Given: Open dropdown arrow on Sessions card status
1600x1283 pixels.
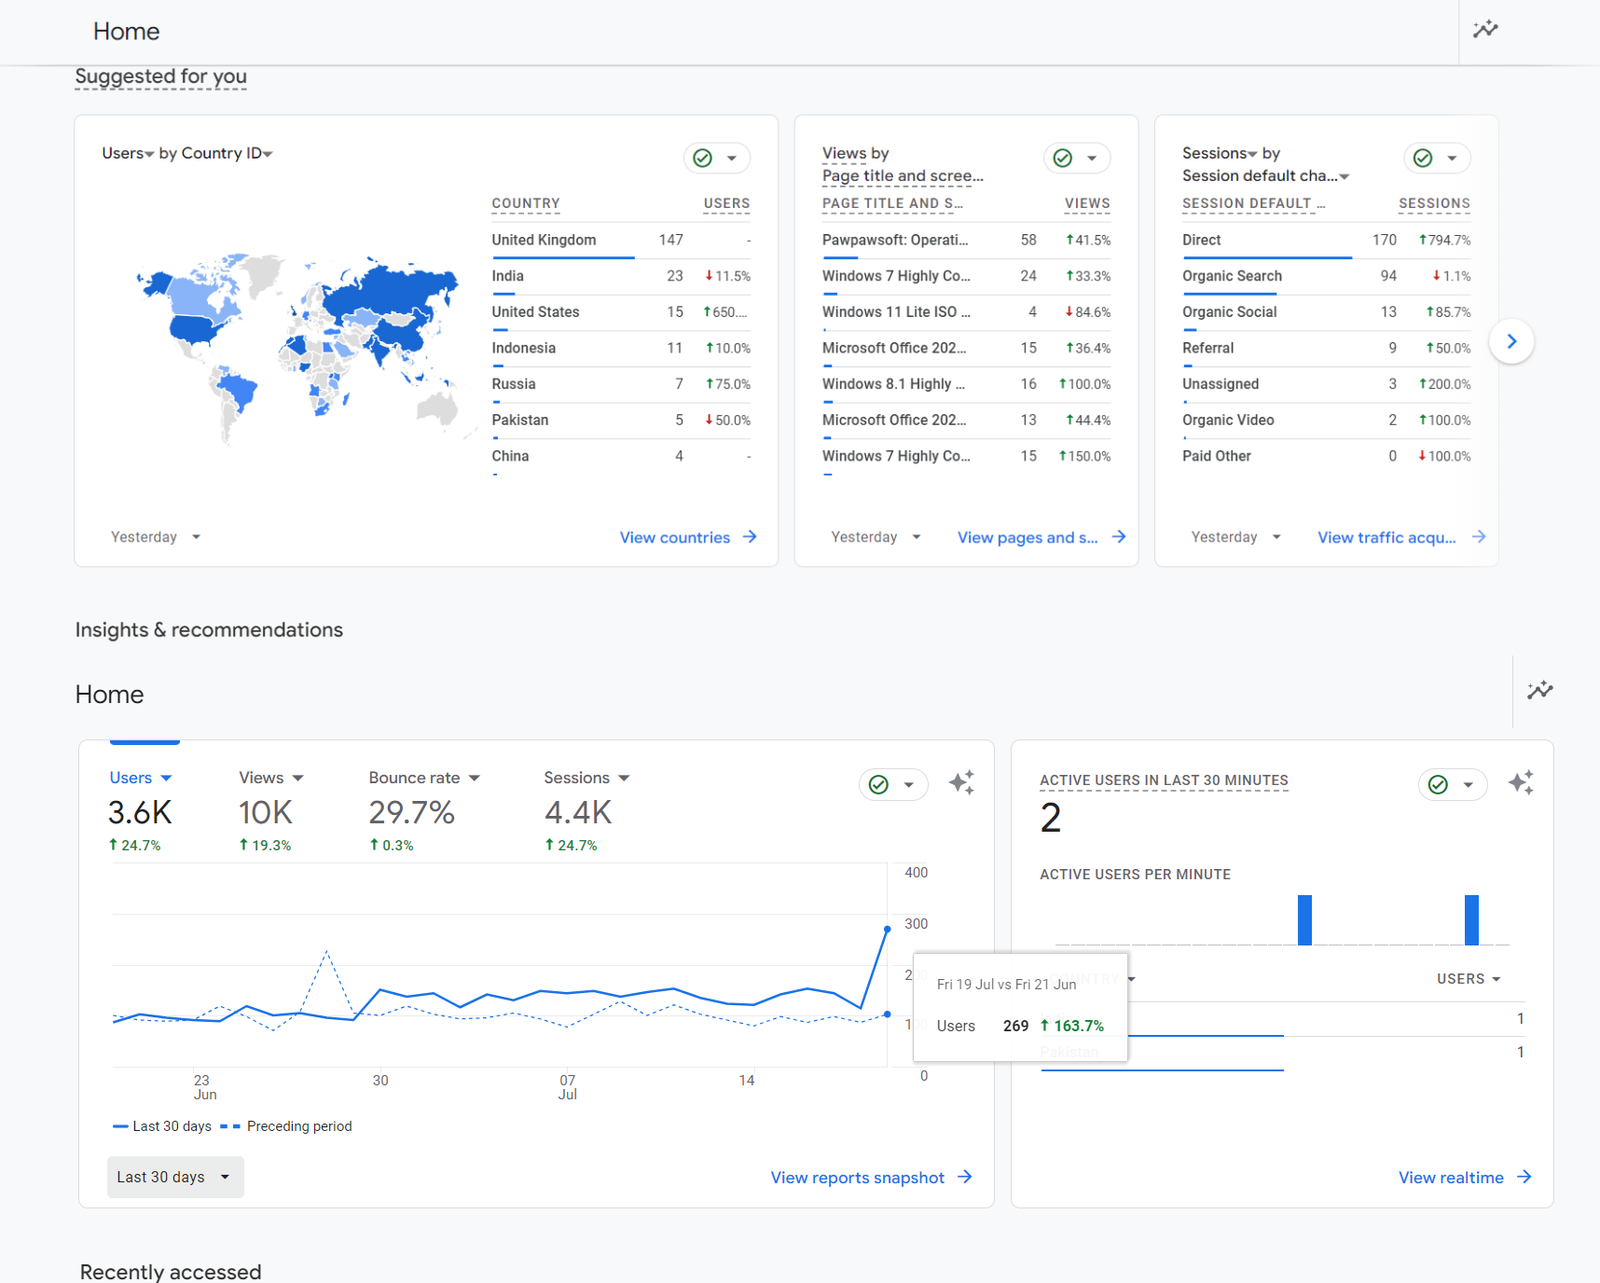Looking at the screenshot, I should click(x=1452, y=158).
